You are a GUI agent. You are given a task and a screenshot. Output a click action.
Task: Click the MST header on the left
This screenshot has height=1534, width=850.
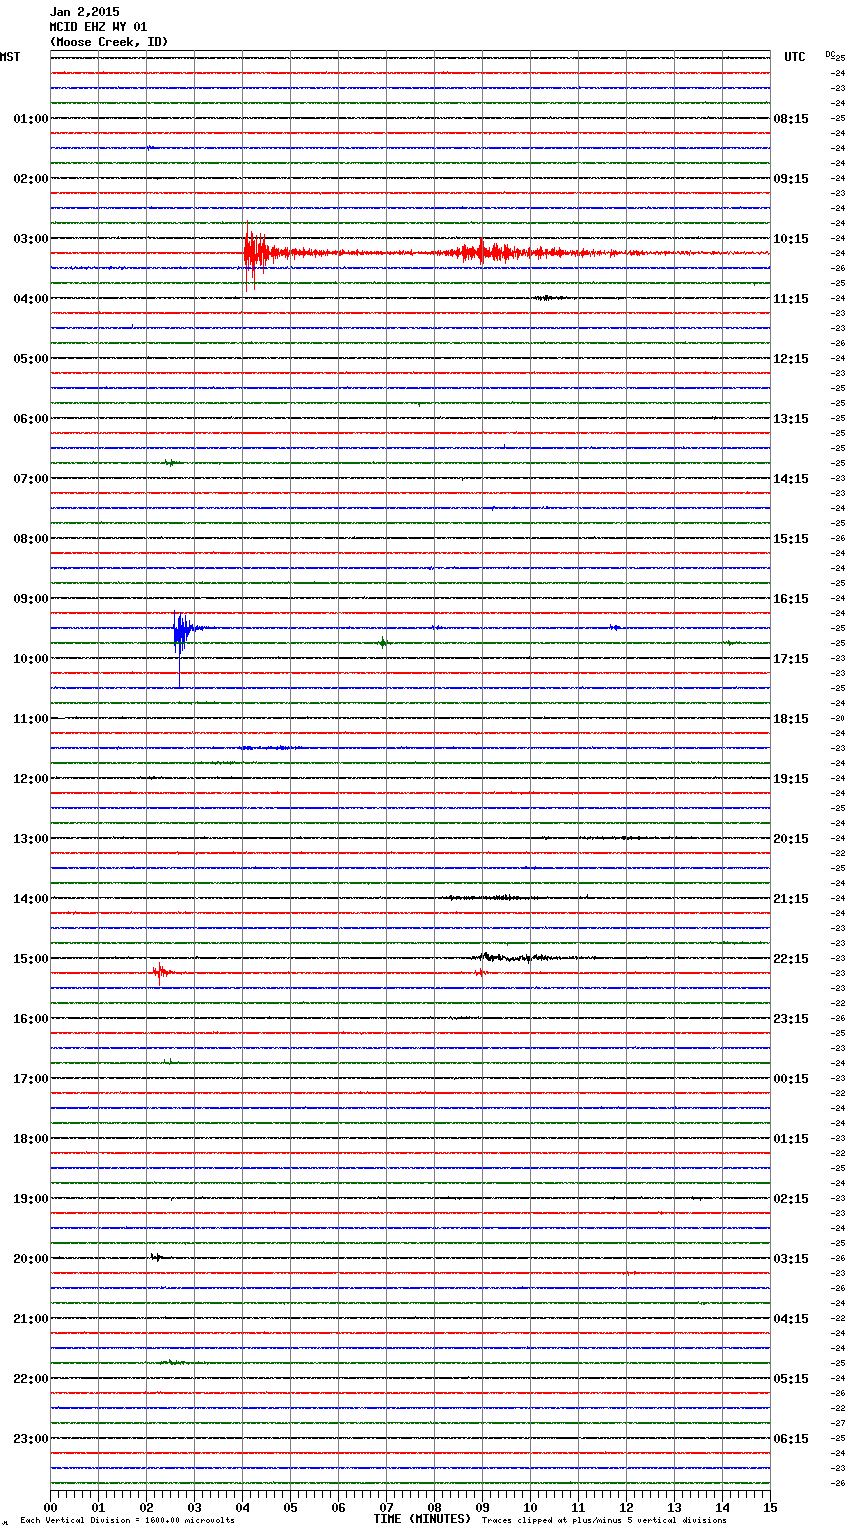tap(10, 57)
